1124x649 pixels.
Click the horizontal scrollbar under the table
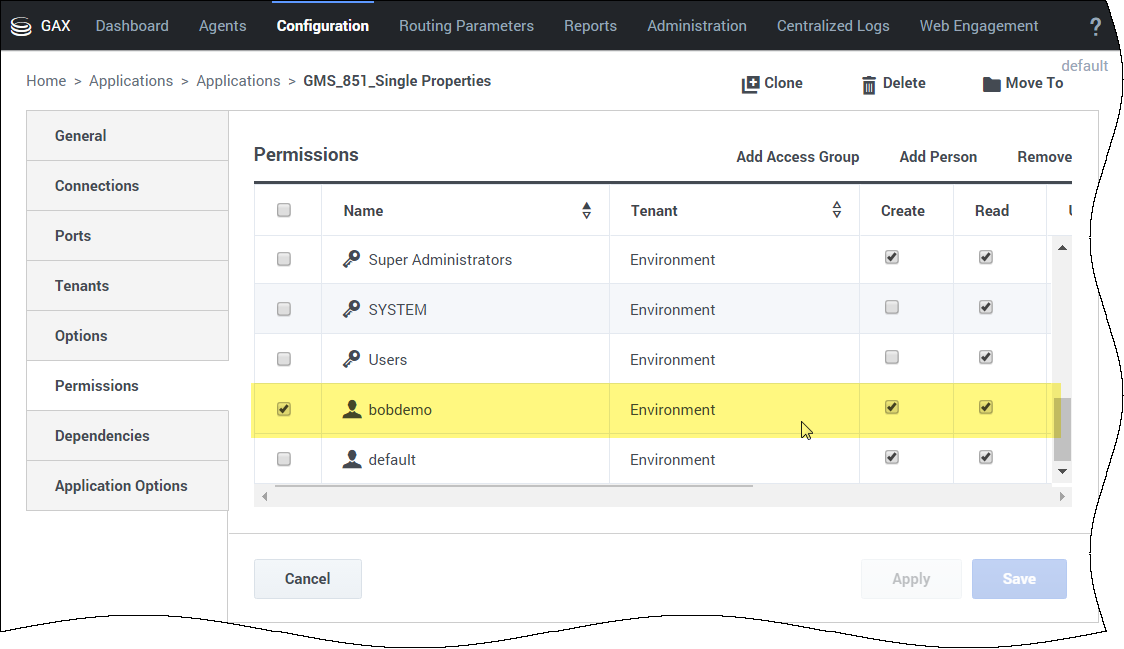point(513,486)
